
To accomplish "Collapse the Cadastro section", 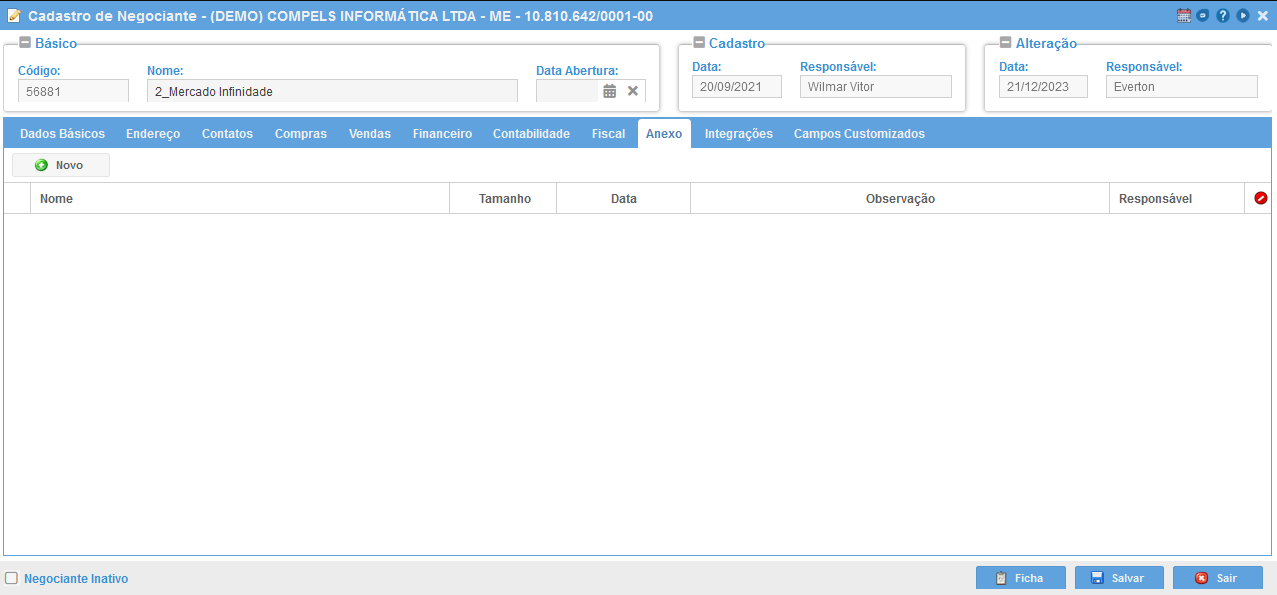I will [699, 43].
